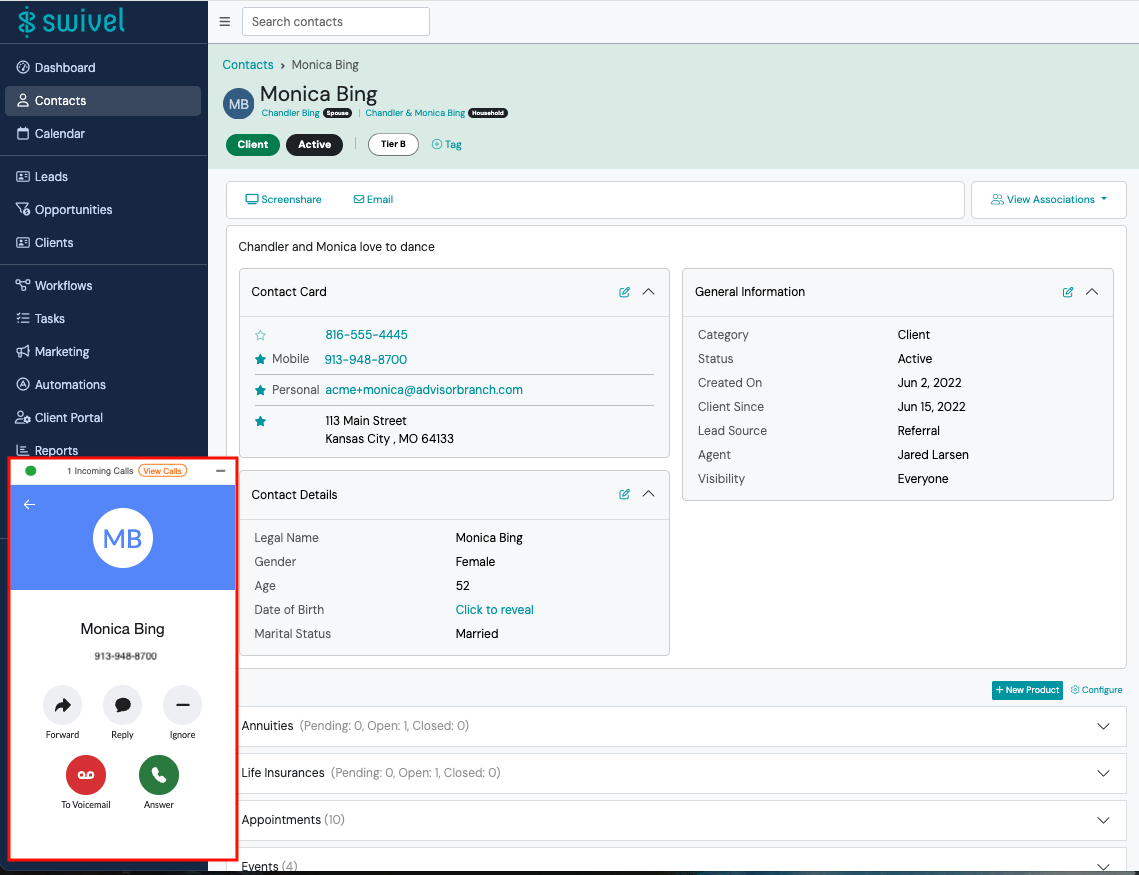The height and width of the screenshot is (875, 1139).
Task: Ignore the incoming call
Action: (x=182, y=705)
